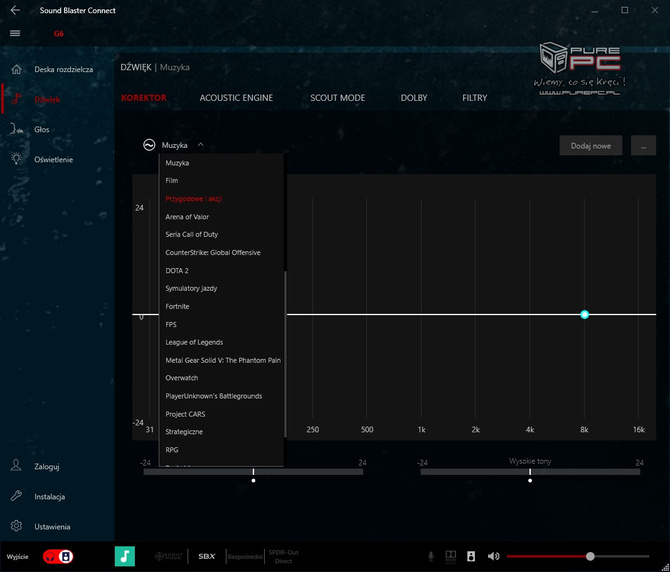Switch to FILTRY tab
The height and width of the screenshot is (572, 670).
(x=474, y=98)
